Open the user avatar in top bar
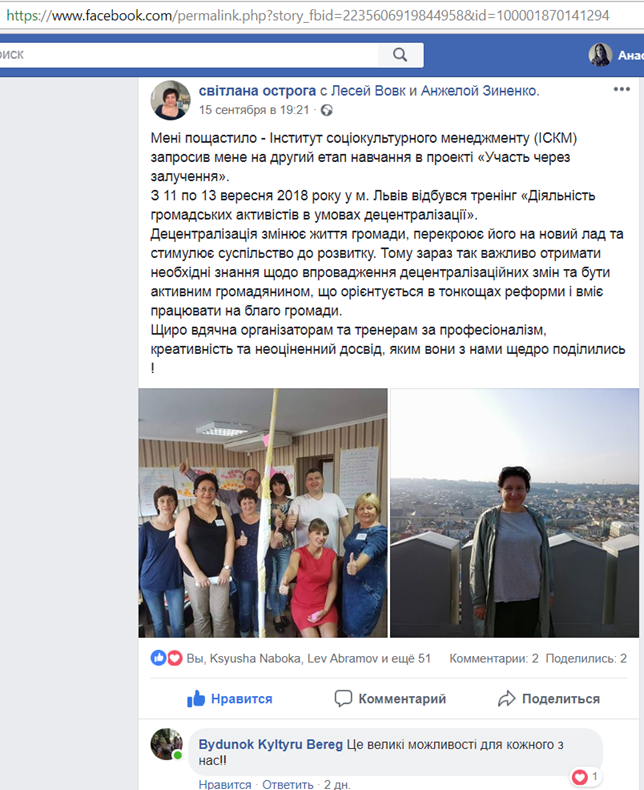This screenshot has width=644, height=790. point(600,55)
